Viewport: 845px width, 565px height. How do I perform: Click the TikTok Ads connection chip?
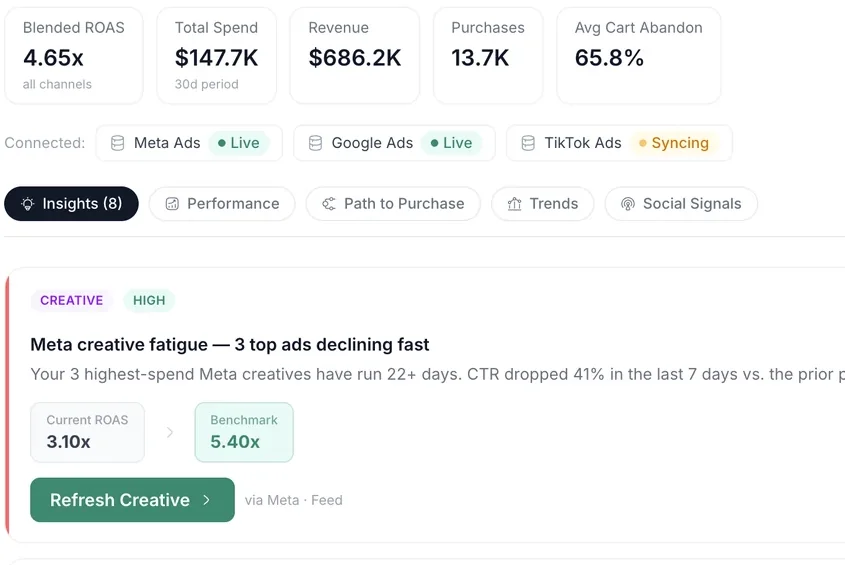(x=619, y=143)
